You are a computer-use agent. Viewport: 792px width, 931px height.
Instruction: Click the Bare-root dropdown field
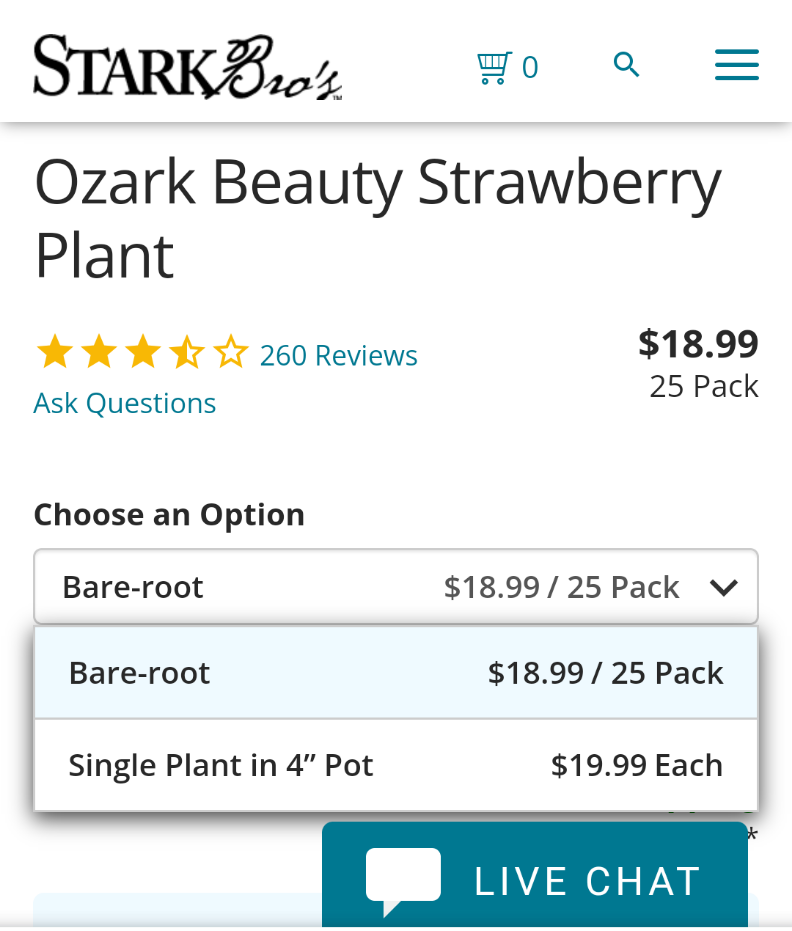tap(396, 587)
